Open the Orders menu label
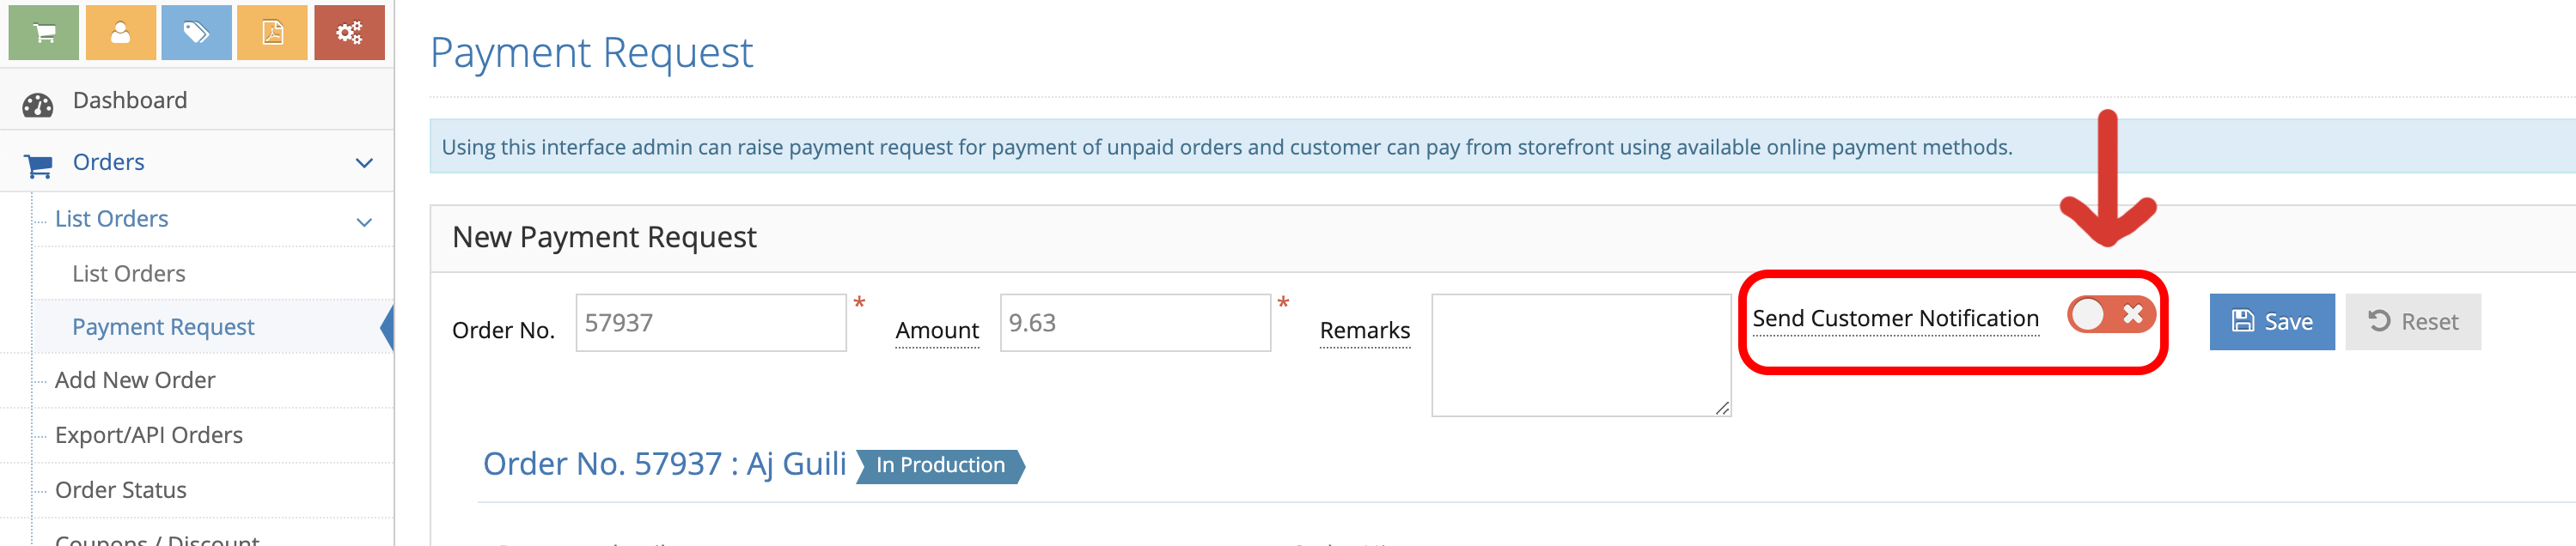 pos(108,162)
